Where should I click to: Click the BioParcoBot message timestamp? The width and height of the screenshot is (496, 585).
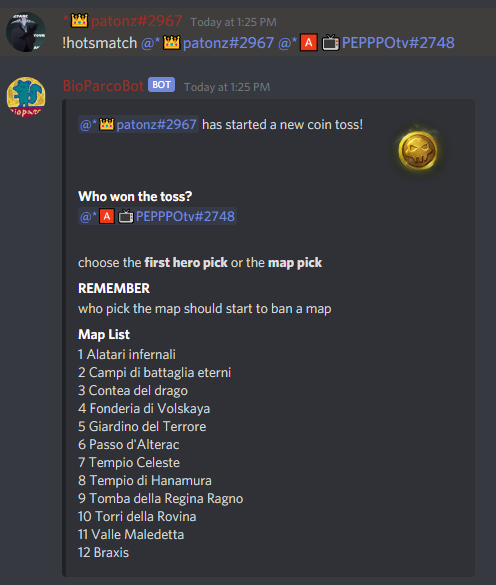point(227,87)
